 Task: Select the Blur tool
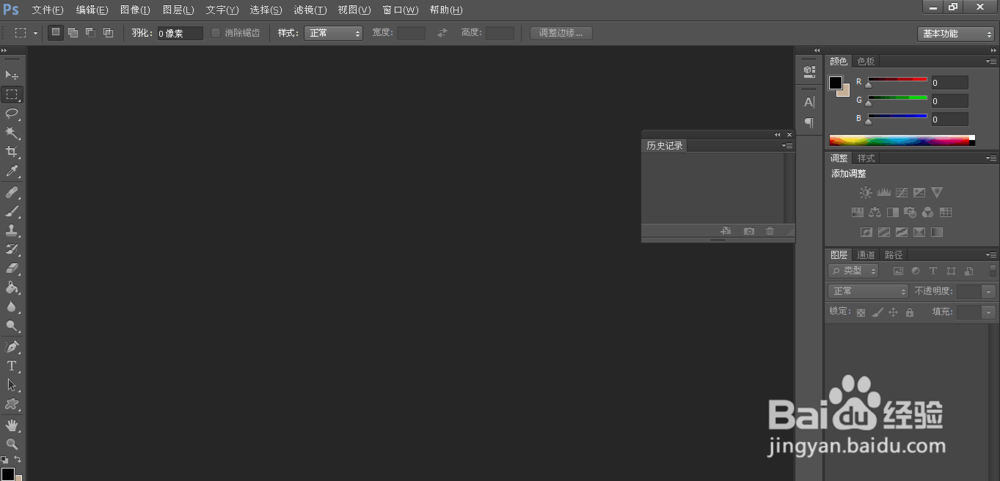11,307
